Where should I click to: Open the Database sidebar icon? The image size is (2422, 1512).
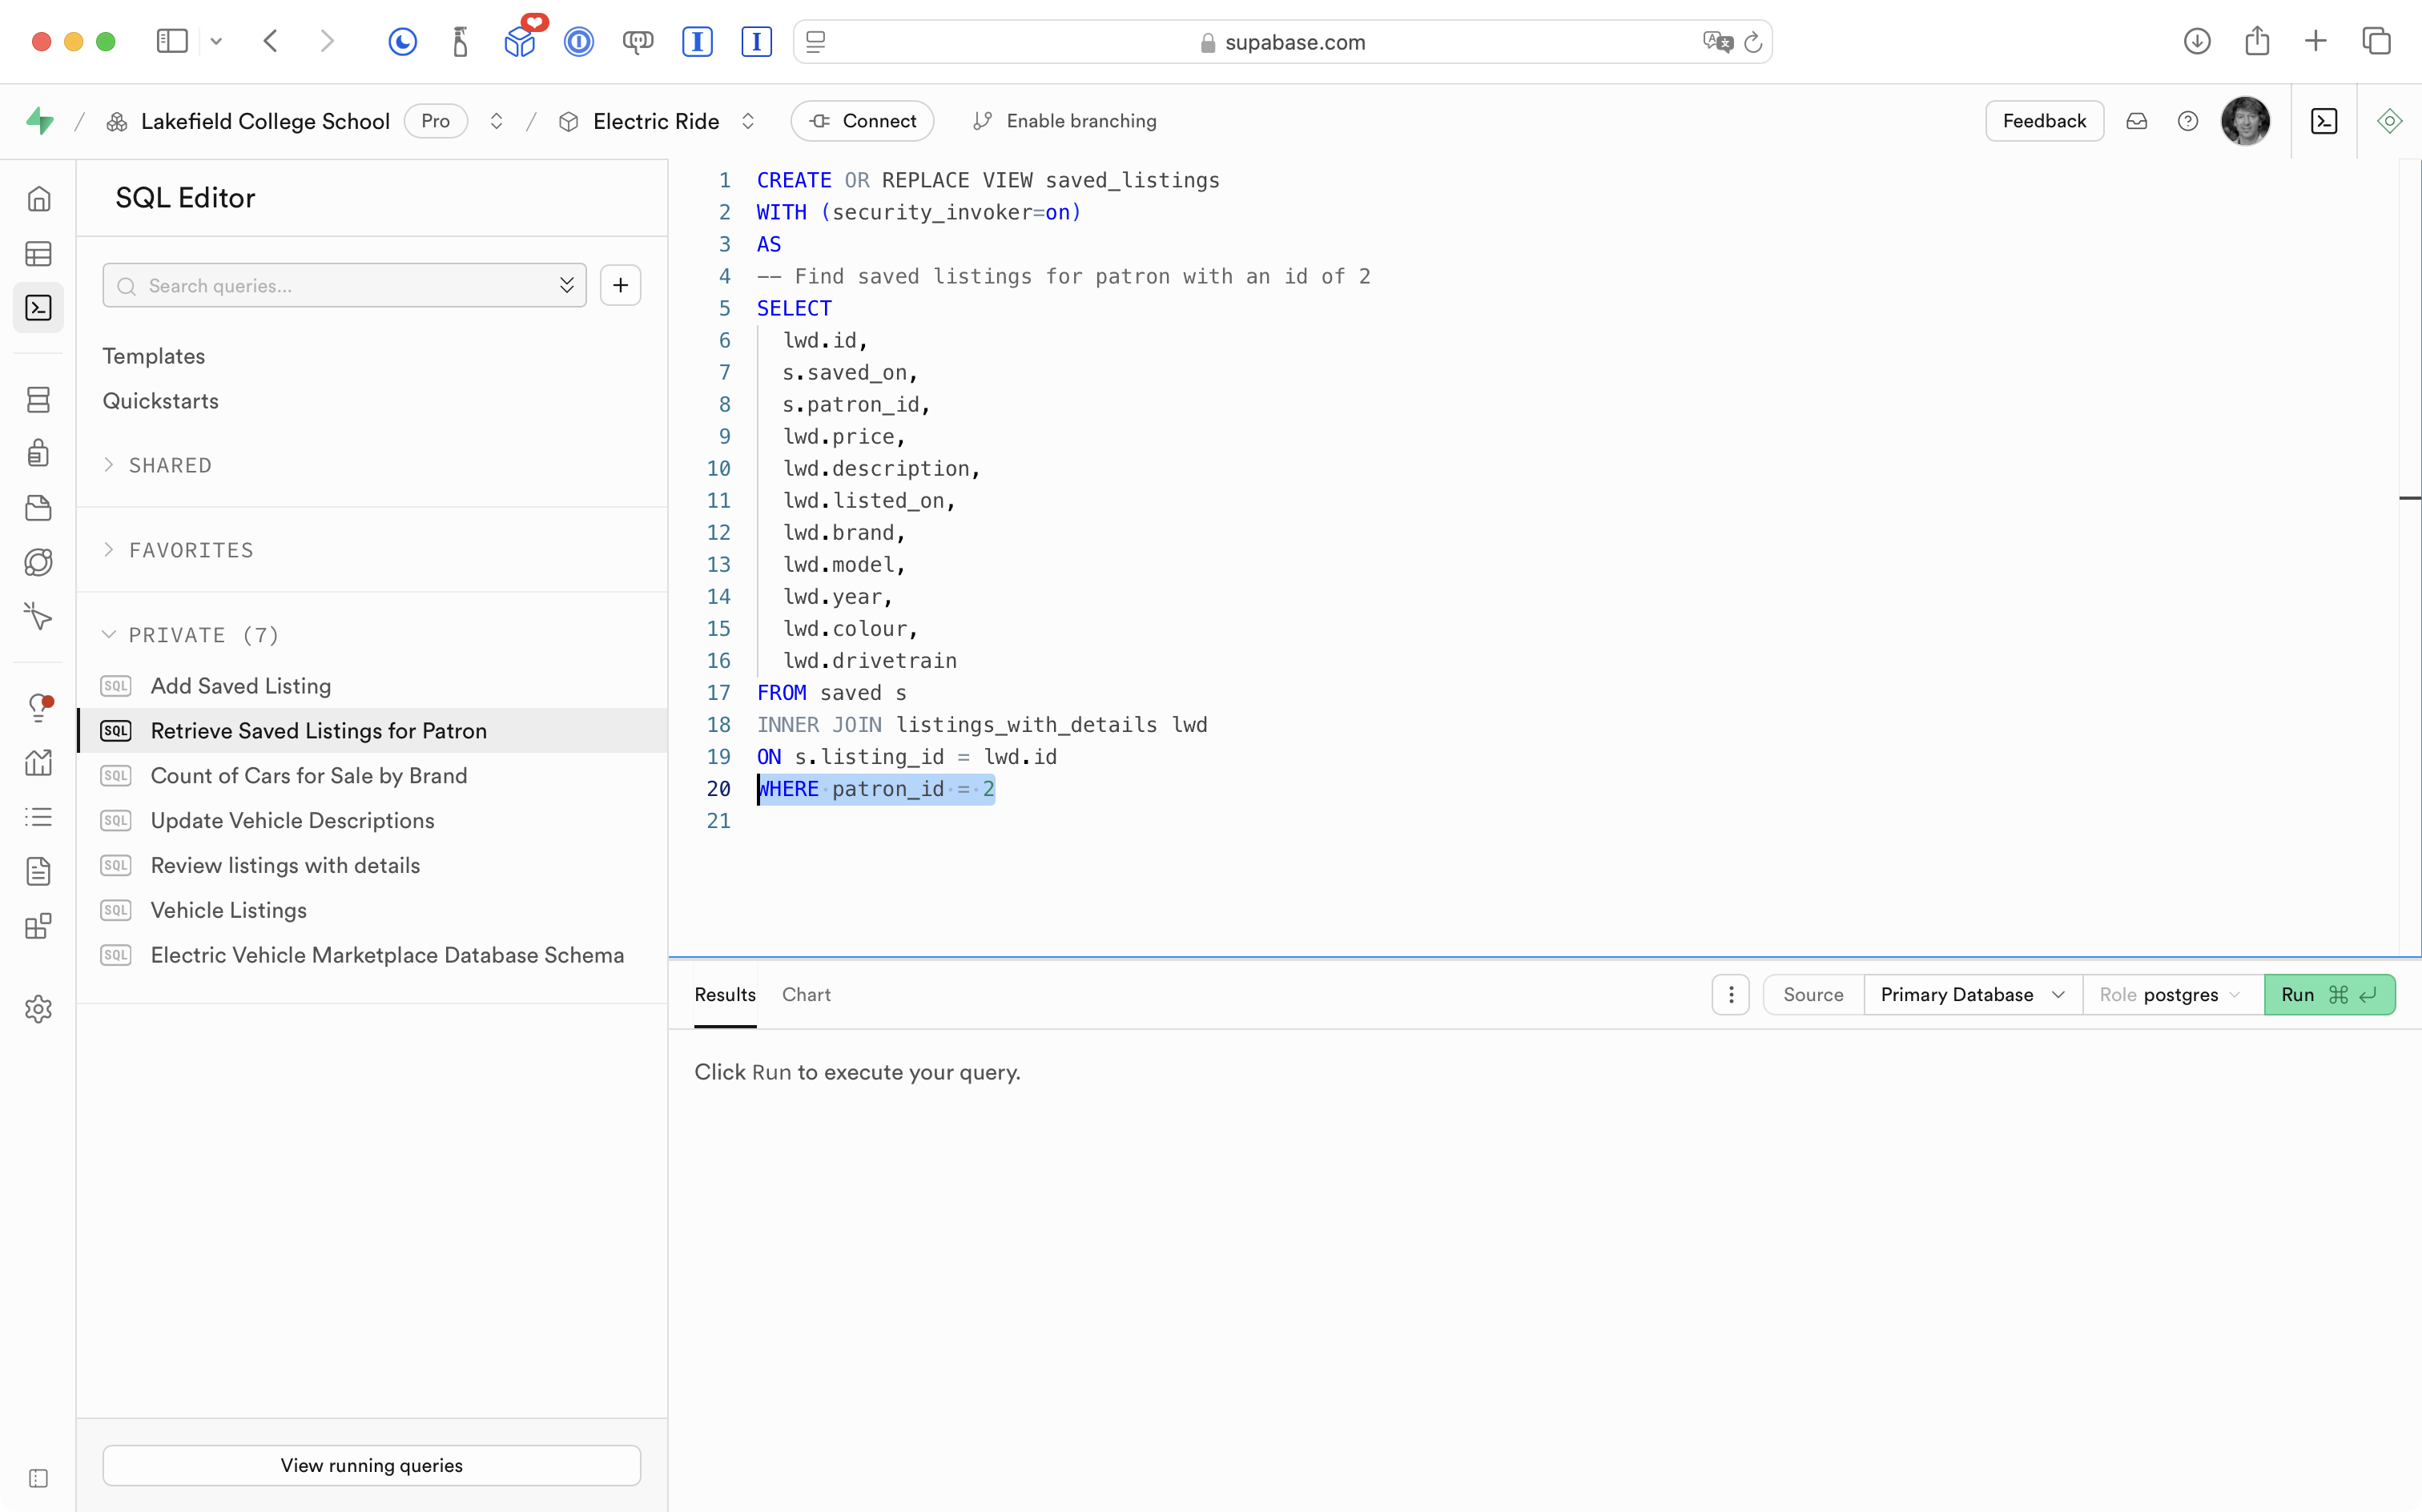coord(38,400)
